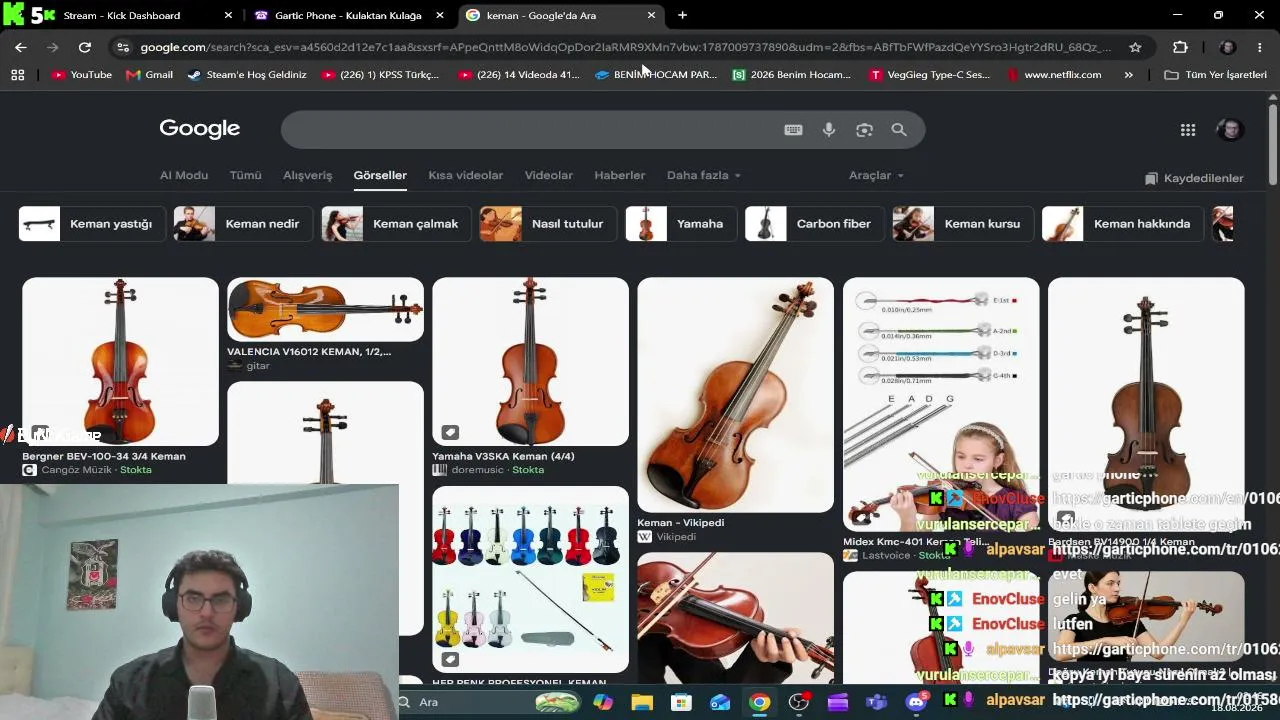The height and width of the screenshot is (720, 1280).
Task: Filter images by Yamaha chip
Action: point(681,224)
